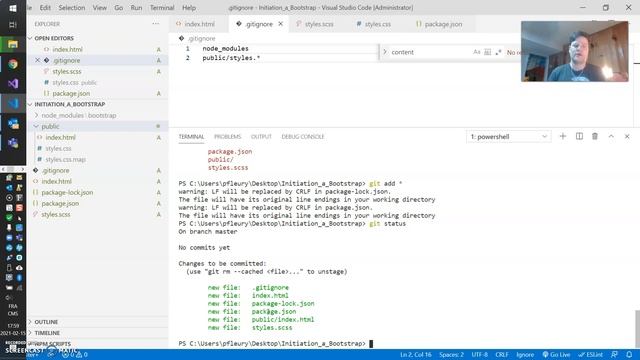Click ESLint status bar item
The width and height of the screenshot is (640, 360).
(x=590, y=355)
